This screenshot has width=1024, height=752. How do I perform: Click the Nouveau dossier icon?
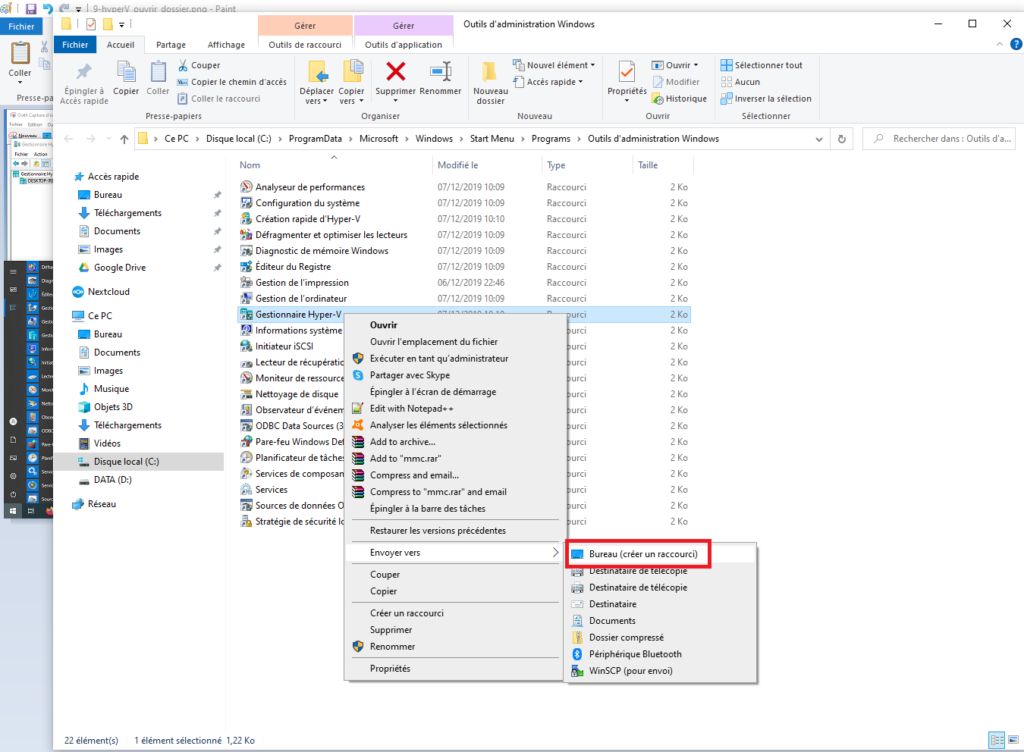pos(490,72)
